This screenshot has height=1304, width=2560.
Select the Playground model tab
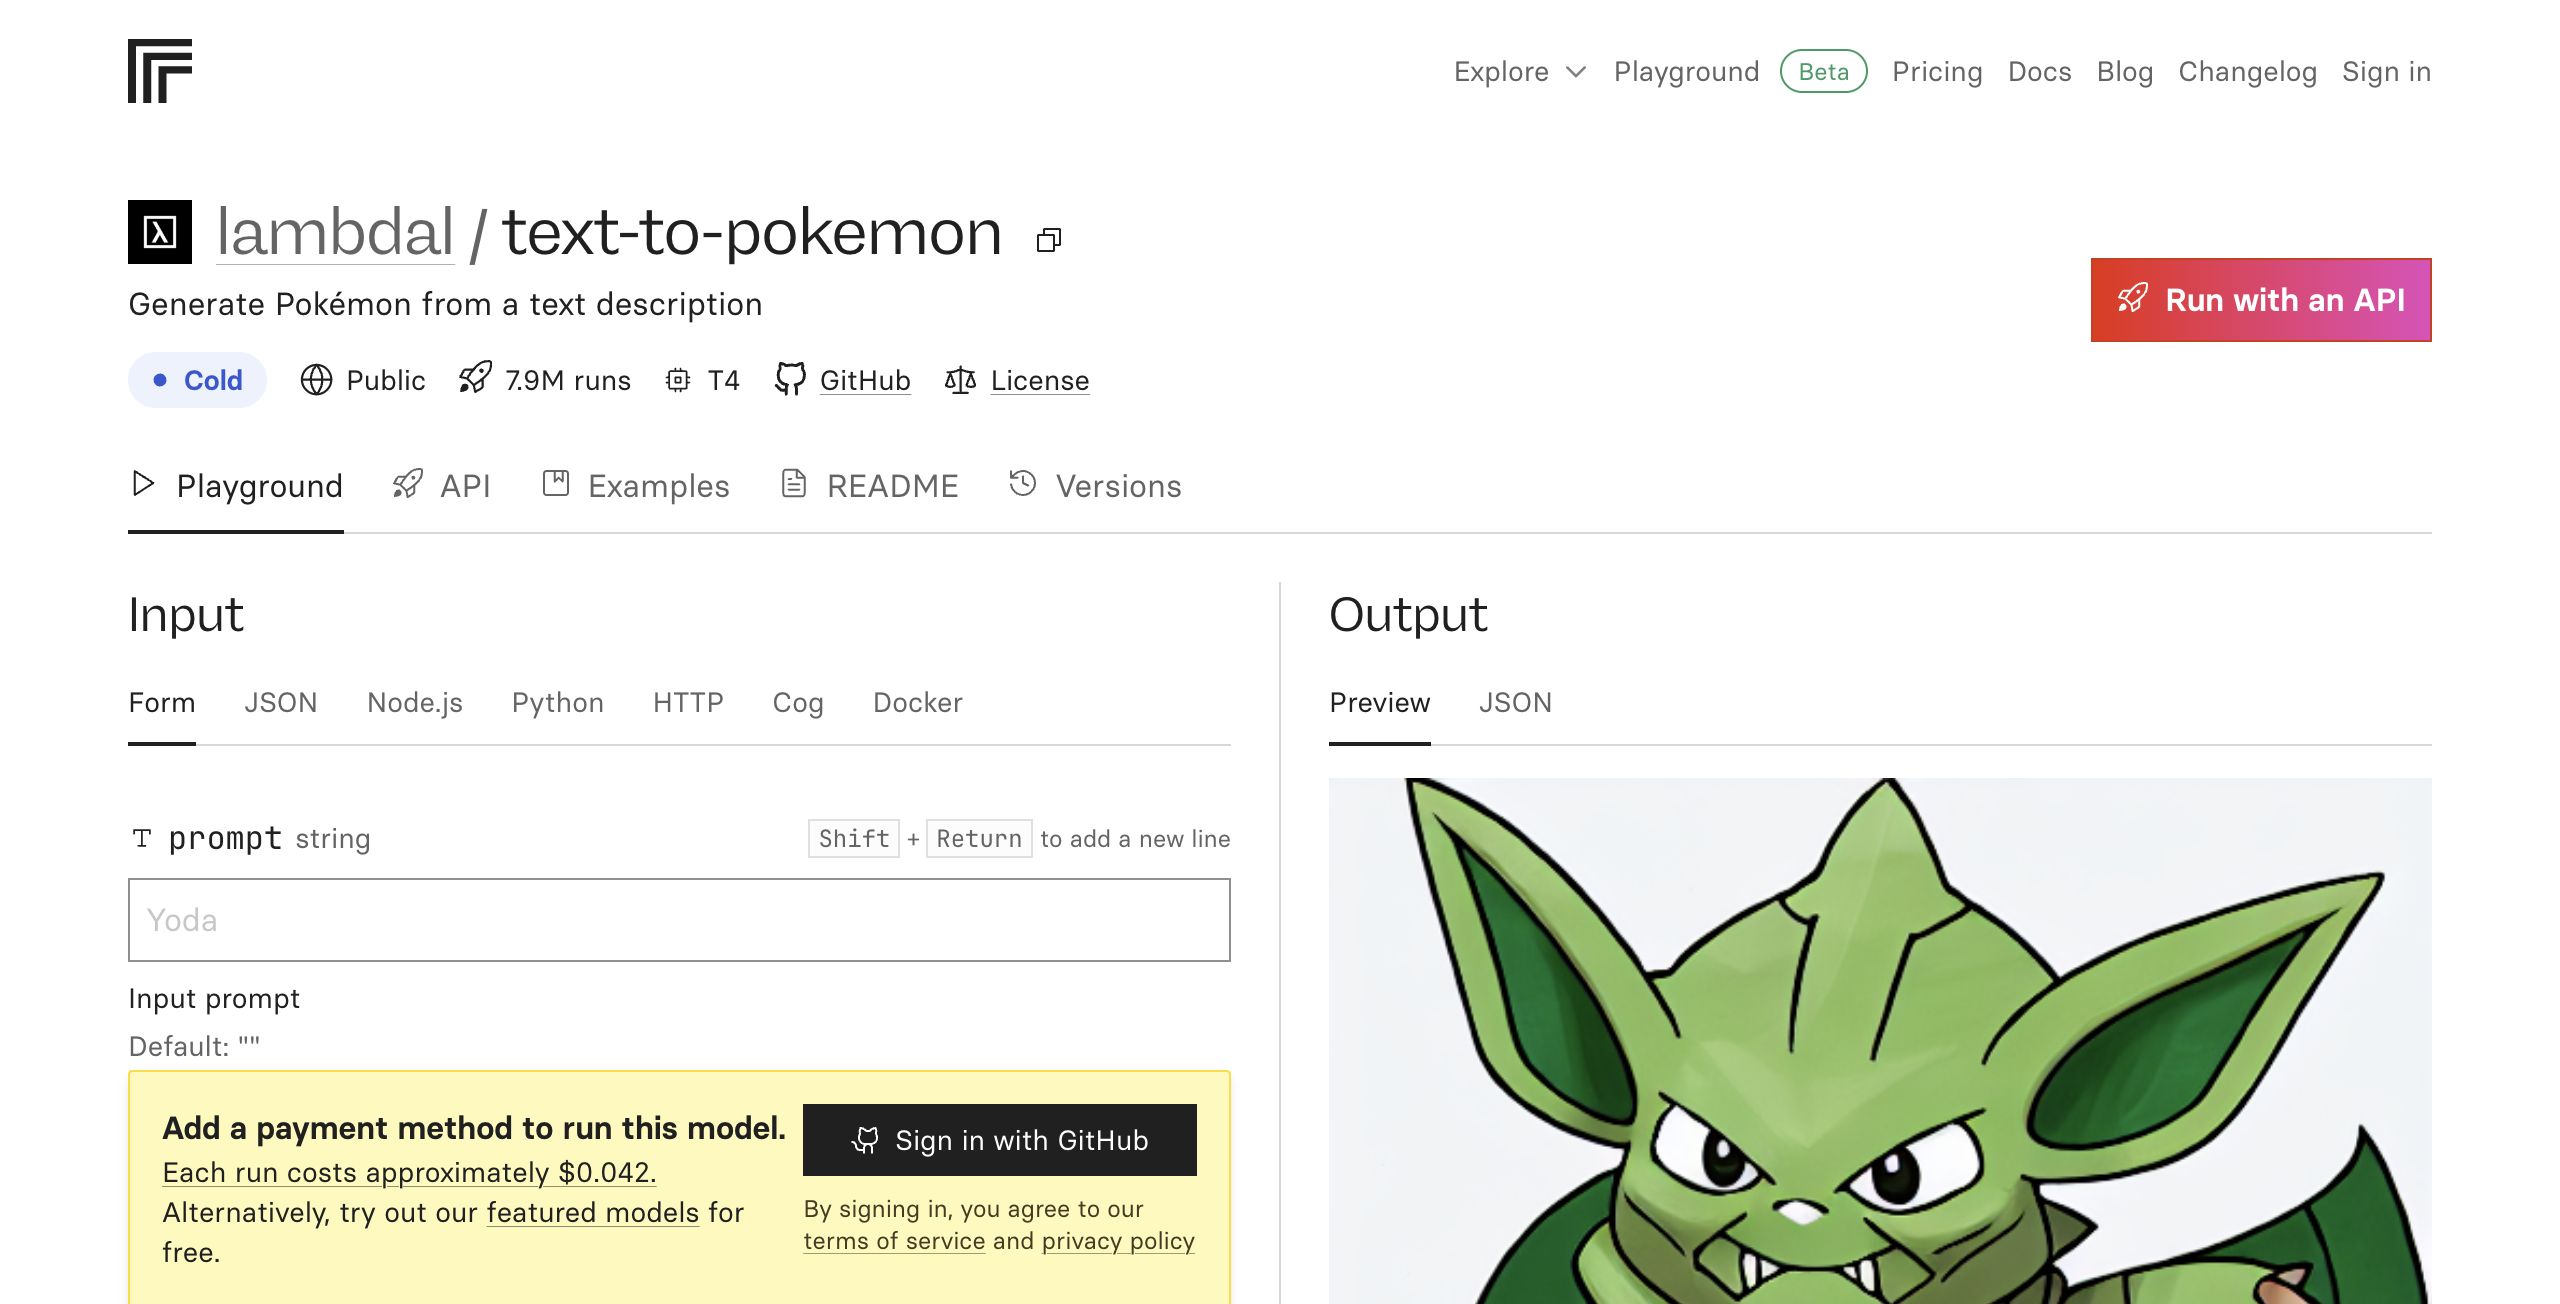[x=236, y=486]
